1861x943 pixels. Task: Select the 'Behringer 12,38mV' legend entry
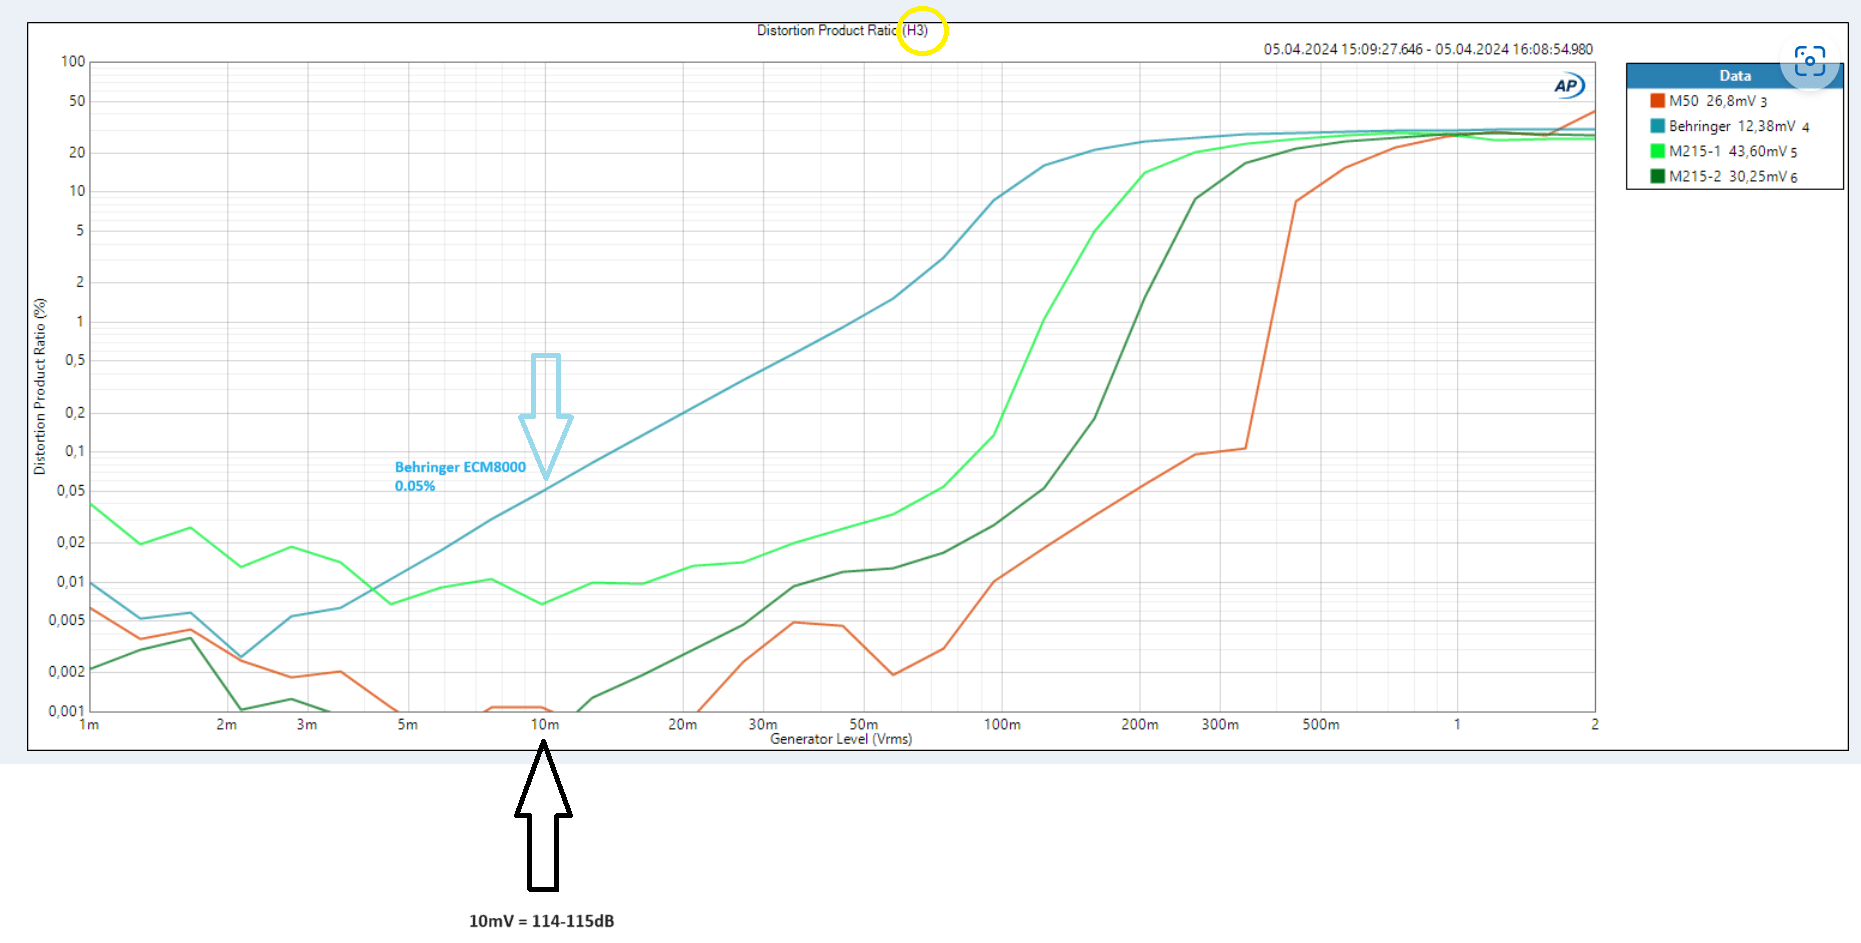point(1739,126)
